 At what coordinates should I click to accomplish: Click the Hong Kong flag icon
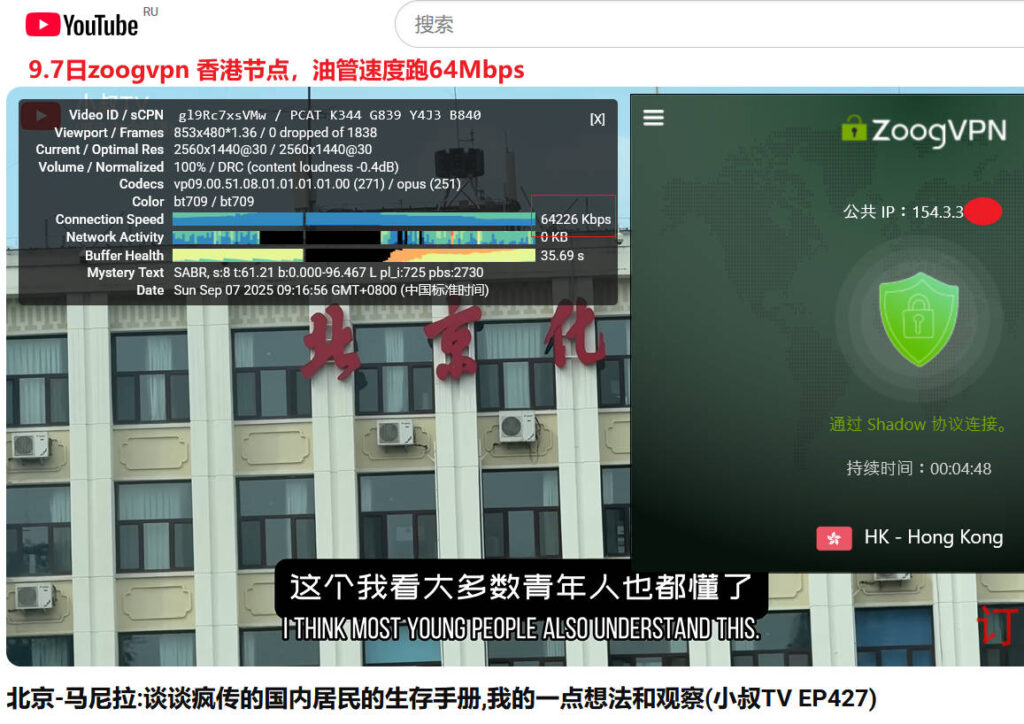(834, 538)
